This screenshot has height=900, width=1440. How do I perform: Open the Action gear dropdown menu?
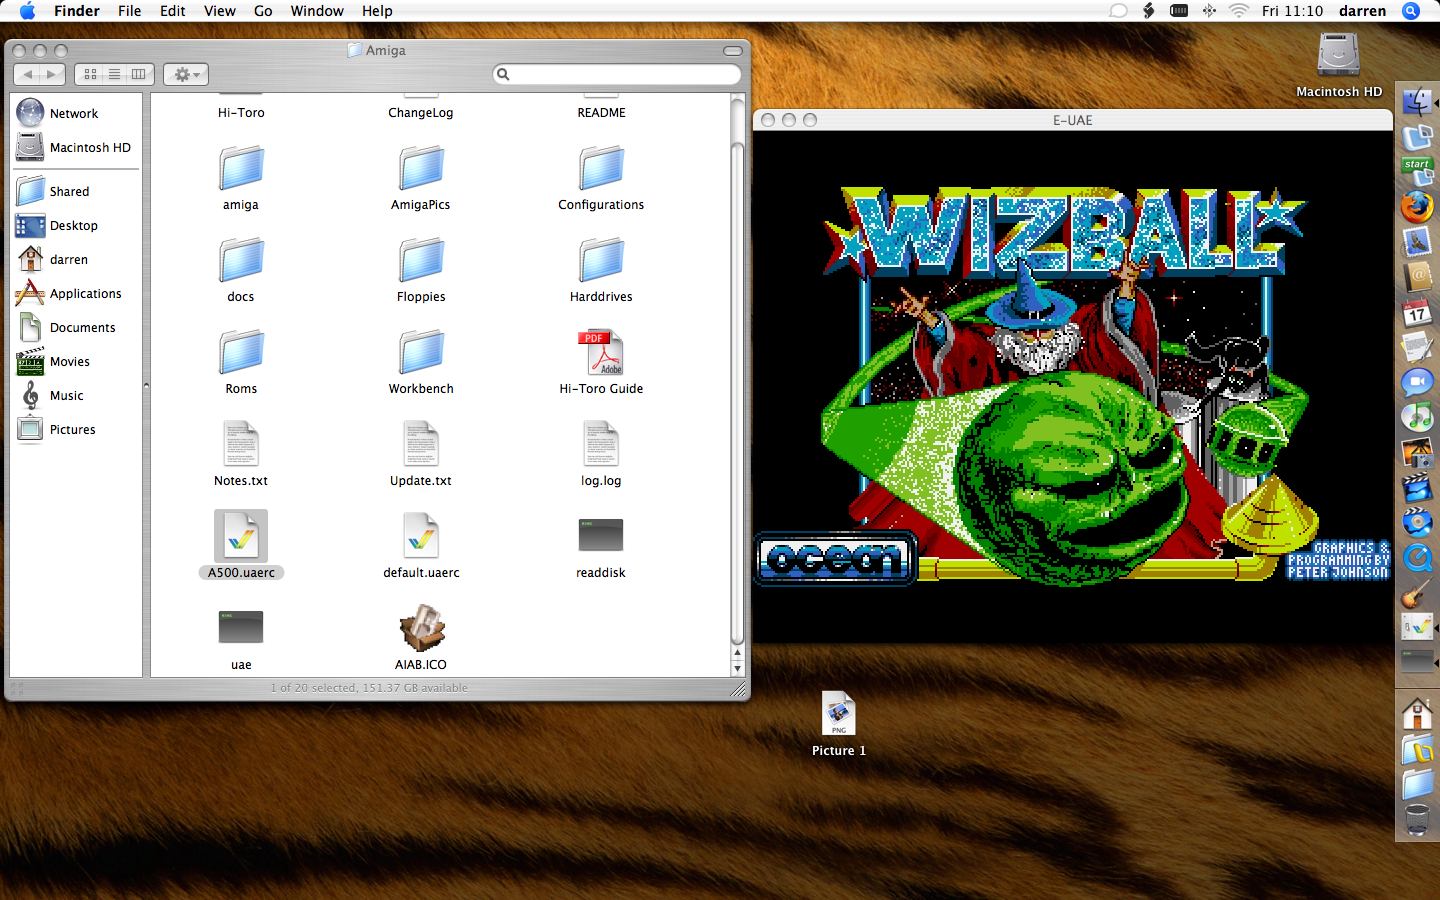click(x=185, y=74)
